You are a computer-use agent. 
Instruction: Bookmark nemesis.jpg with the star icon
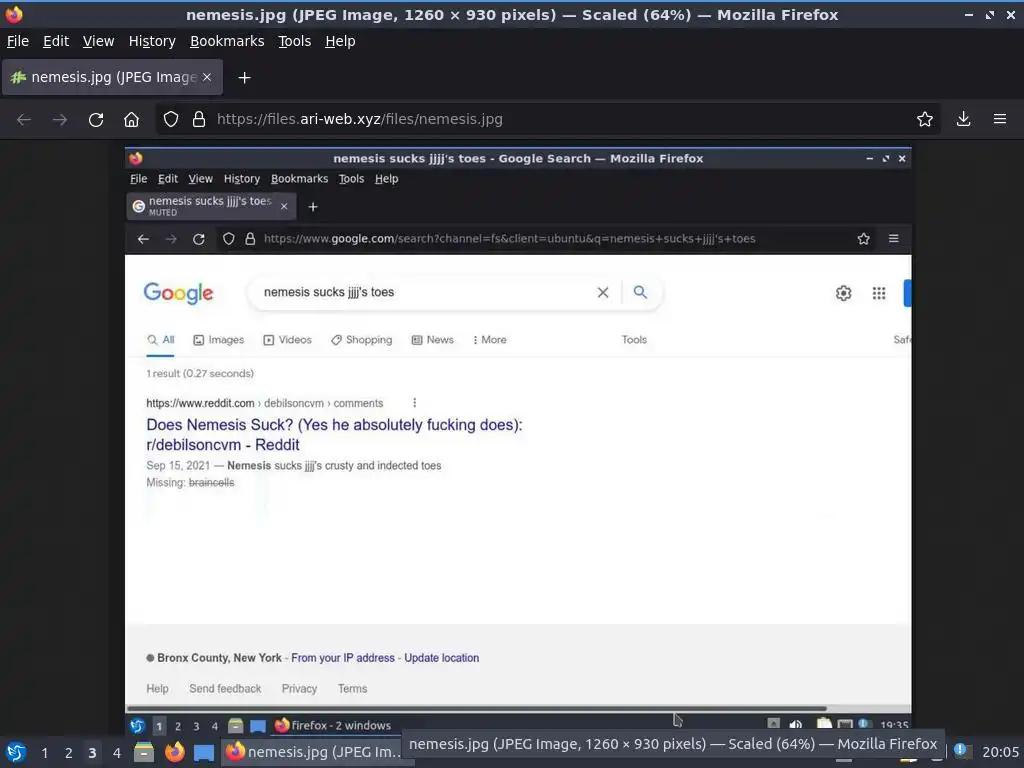925,119
